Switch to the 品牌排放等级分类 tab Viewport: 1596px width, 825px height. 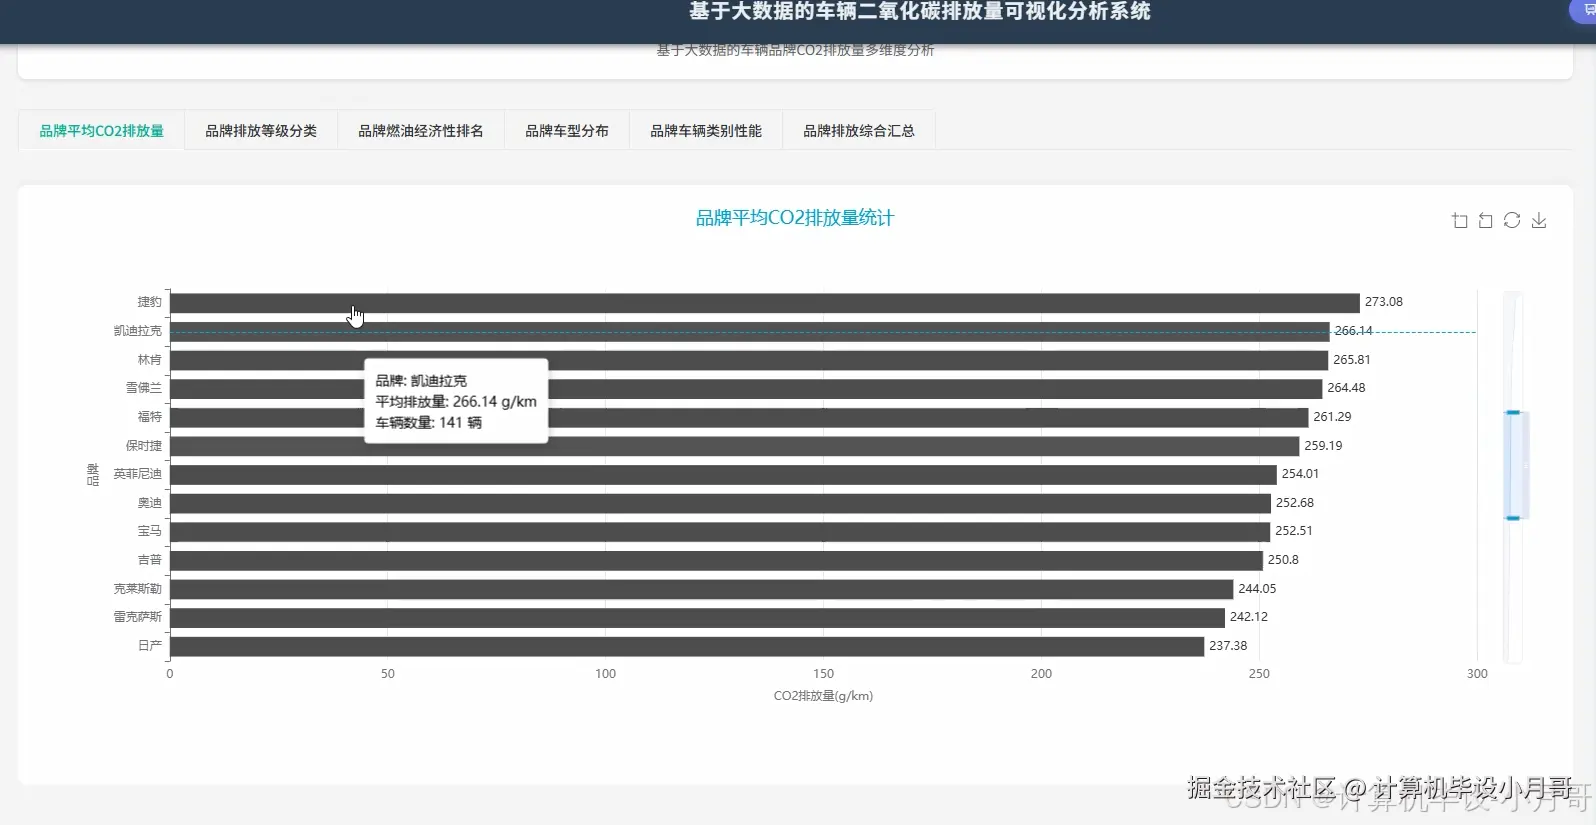(261, 131)
